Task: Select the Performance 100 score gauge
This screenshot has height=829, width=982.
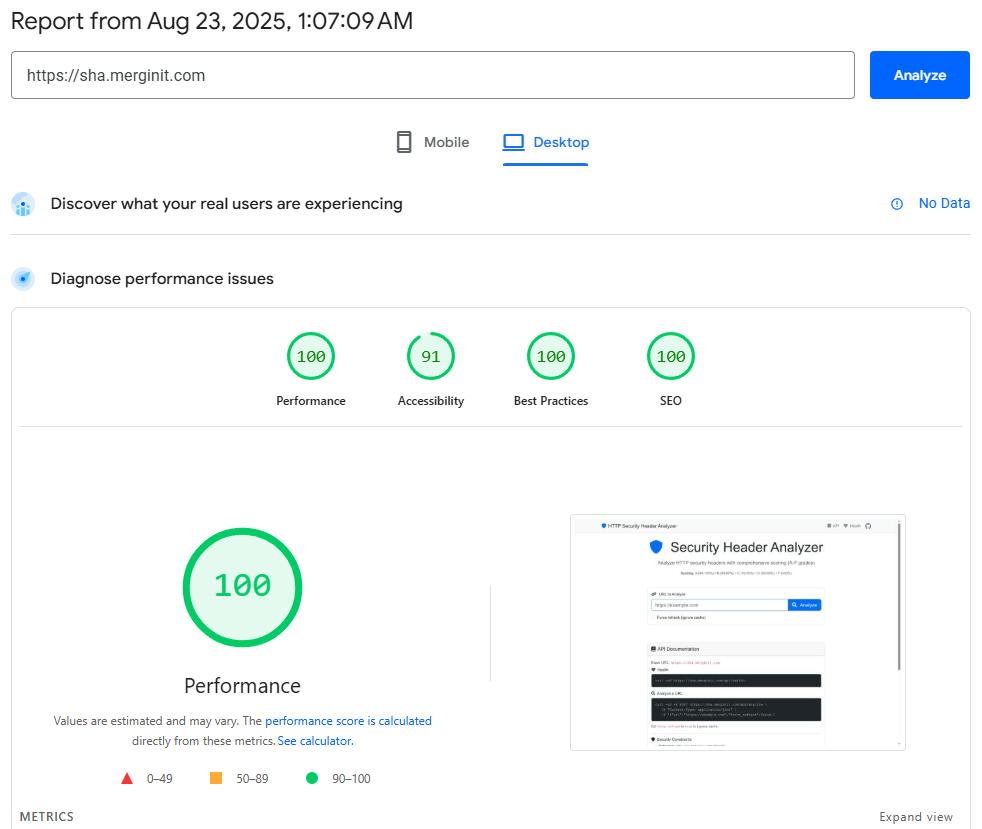Action: 242,588
